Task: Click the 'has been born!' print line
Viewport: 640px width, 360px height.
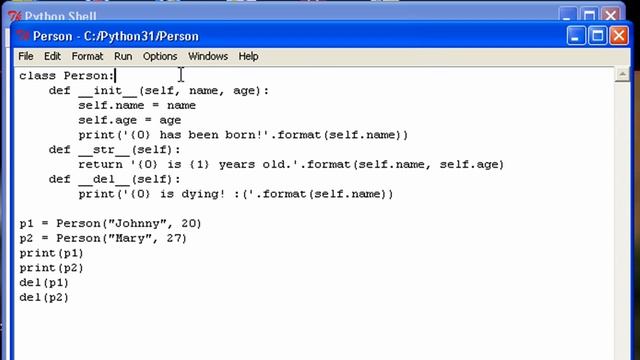Action: [243, 135]
